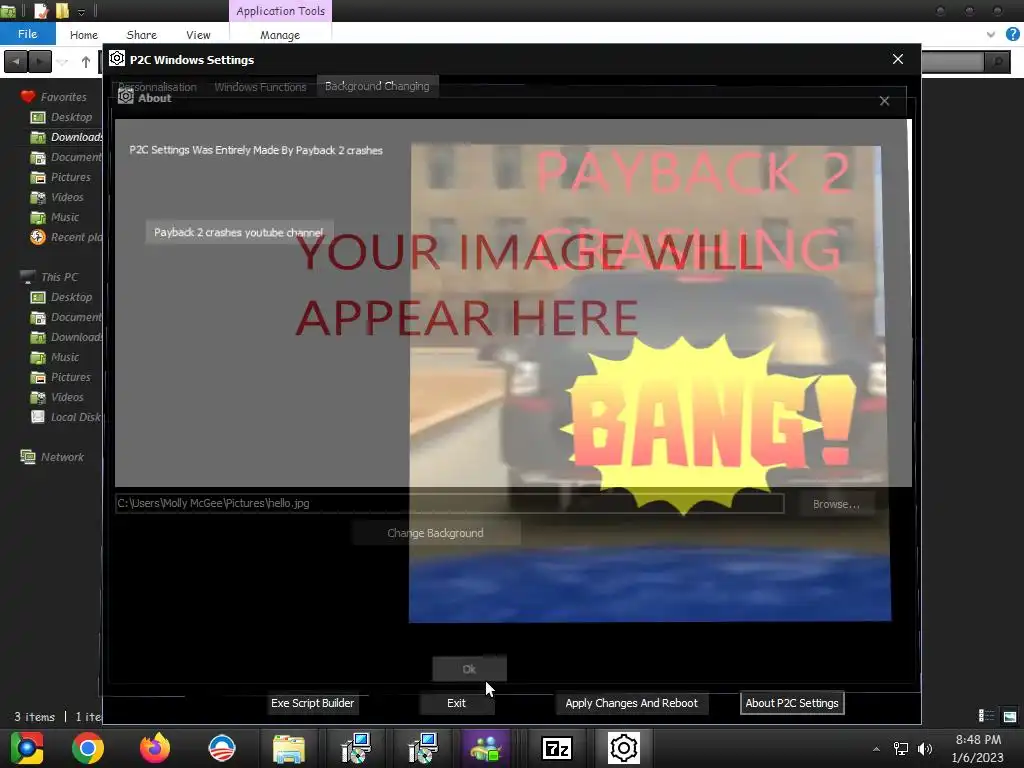1024x768 pixels.
Task: Click the Explorer search magnifier
Action: (998, 62)
